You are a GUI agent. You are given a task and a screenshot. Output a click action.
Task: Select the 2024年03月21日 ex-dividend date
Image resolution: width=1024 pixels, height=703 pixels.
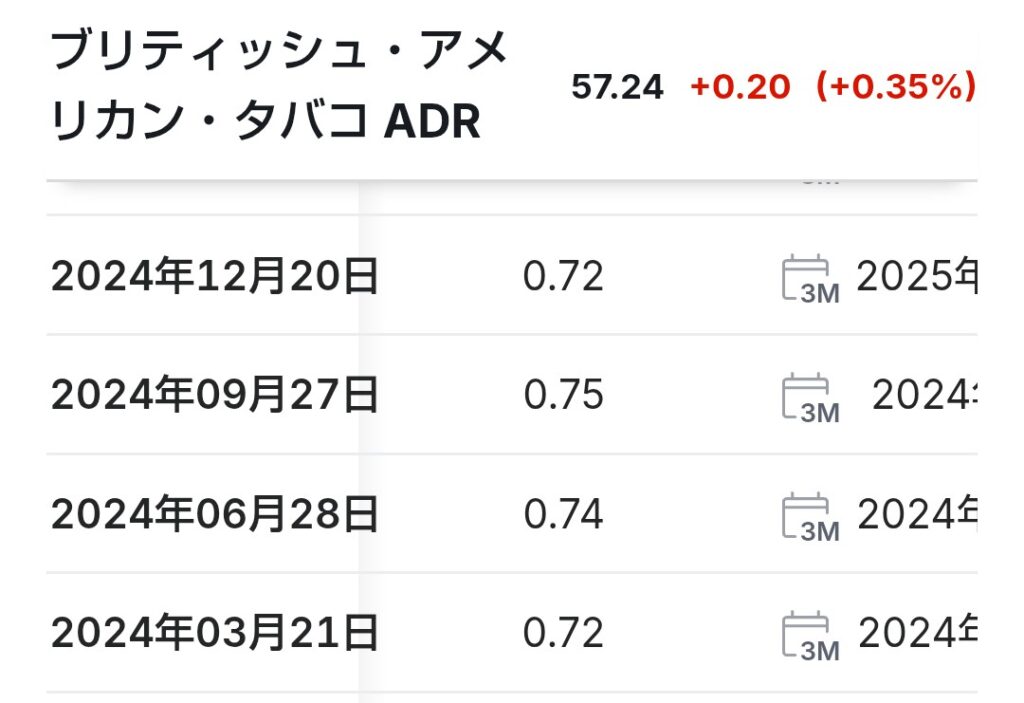point(215,634)
